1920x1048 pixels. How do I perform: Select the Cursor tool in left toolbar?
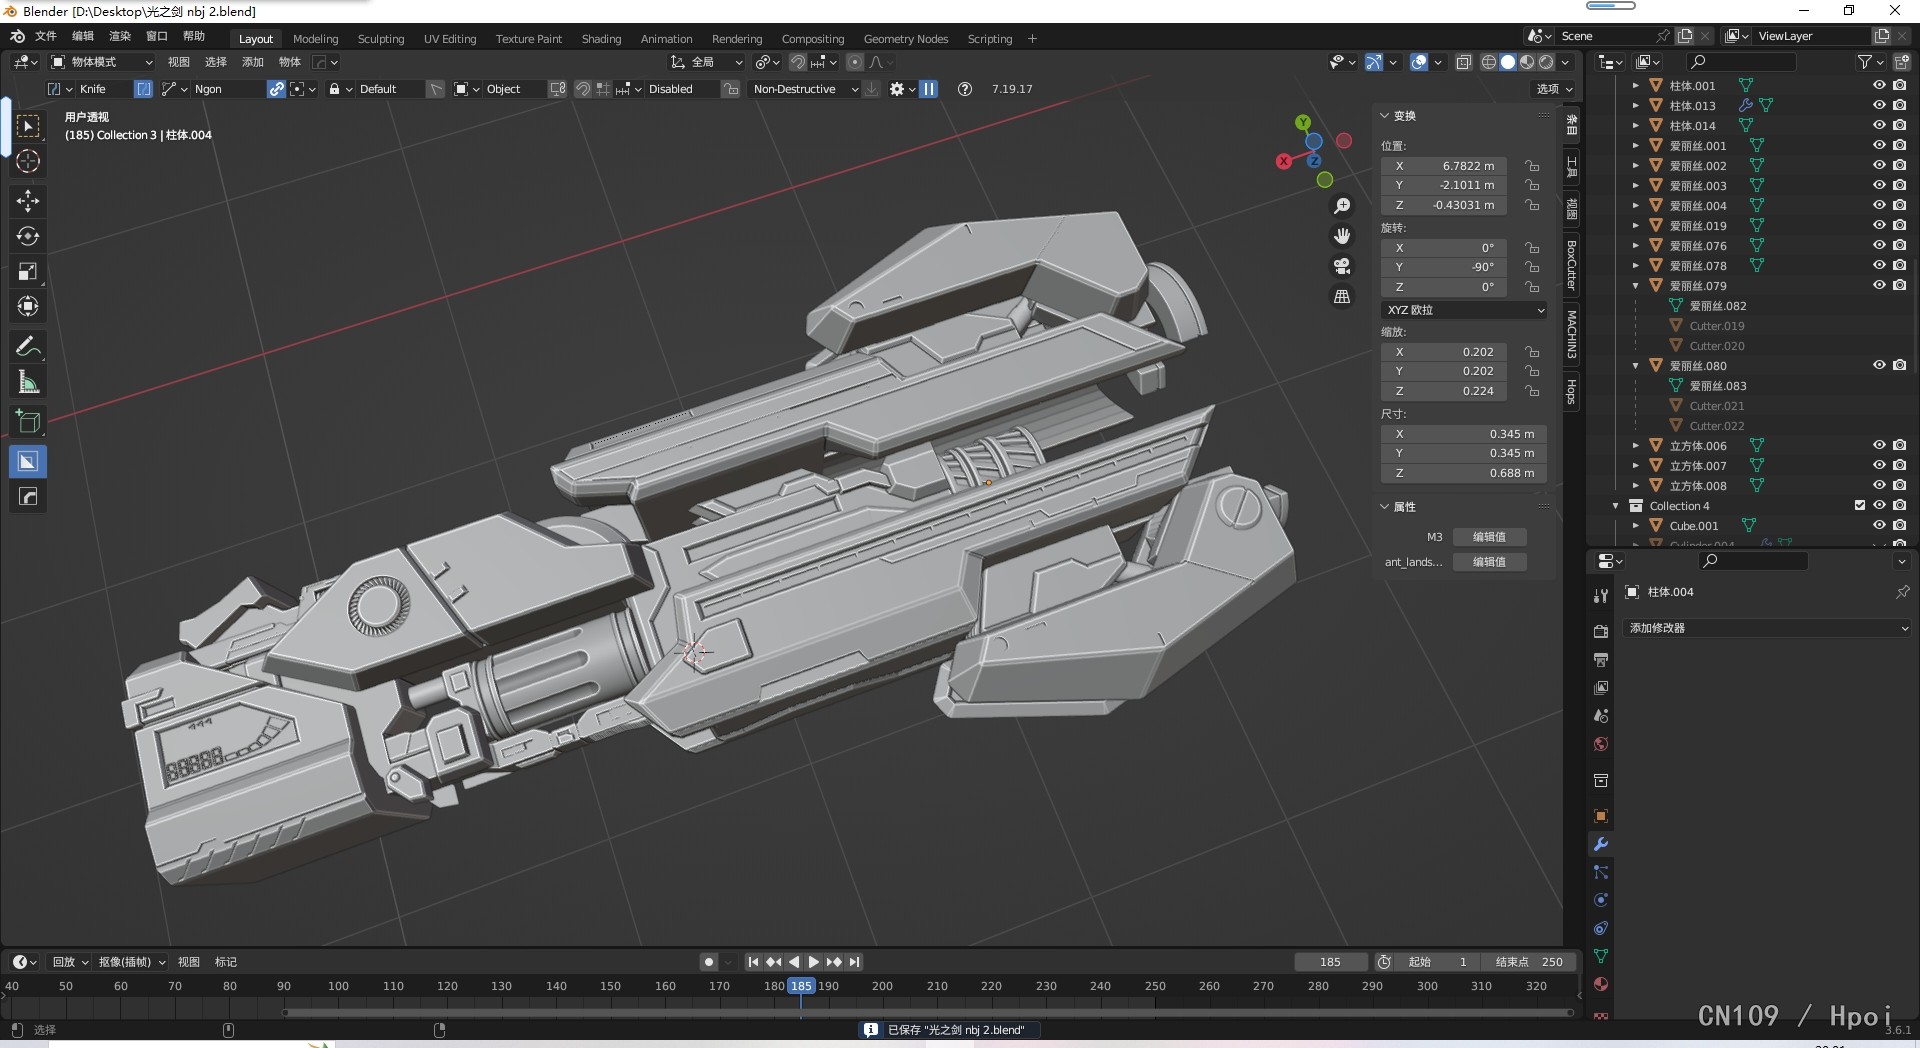coord(28,162)
